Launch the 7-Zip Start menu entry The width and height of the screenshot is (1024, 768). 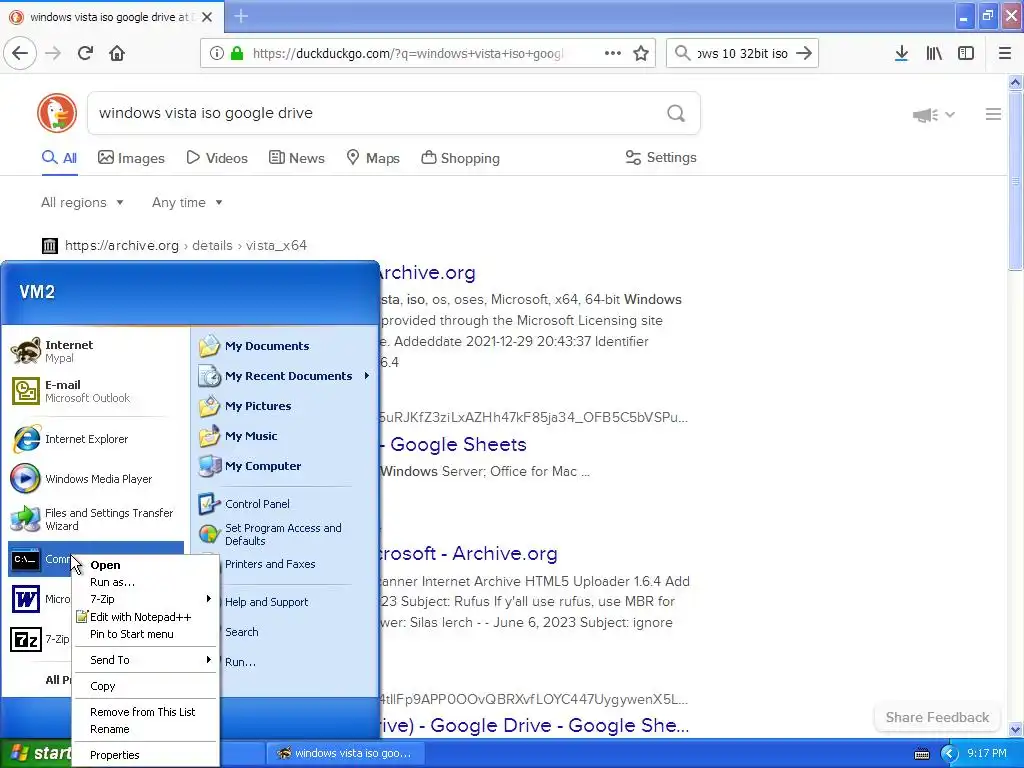[x=40, y=639]
